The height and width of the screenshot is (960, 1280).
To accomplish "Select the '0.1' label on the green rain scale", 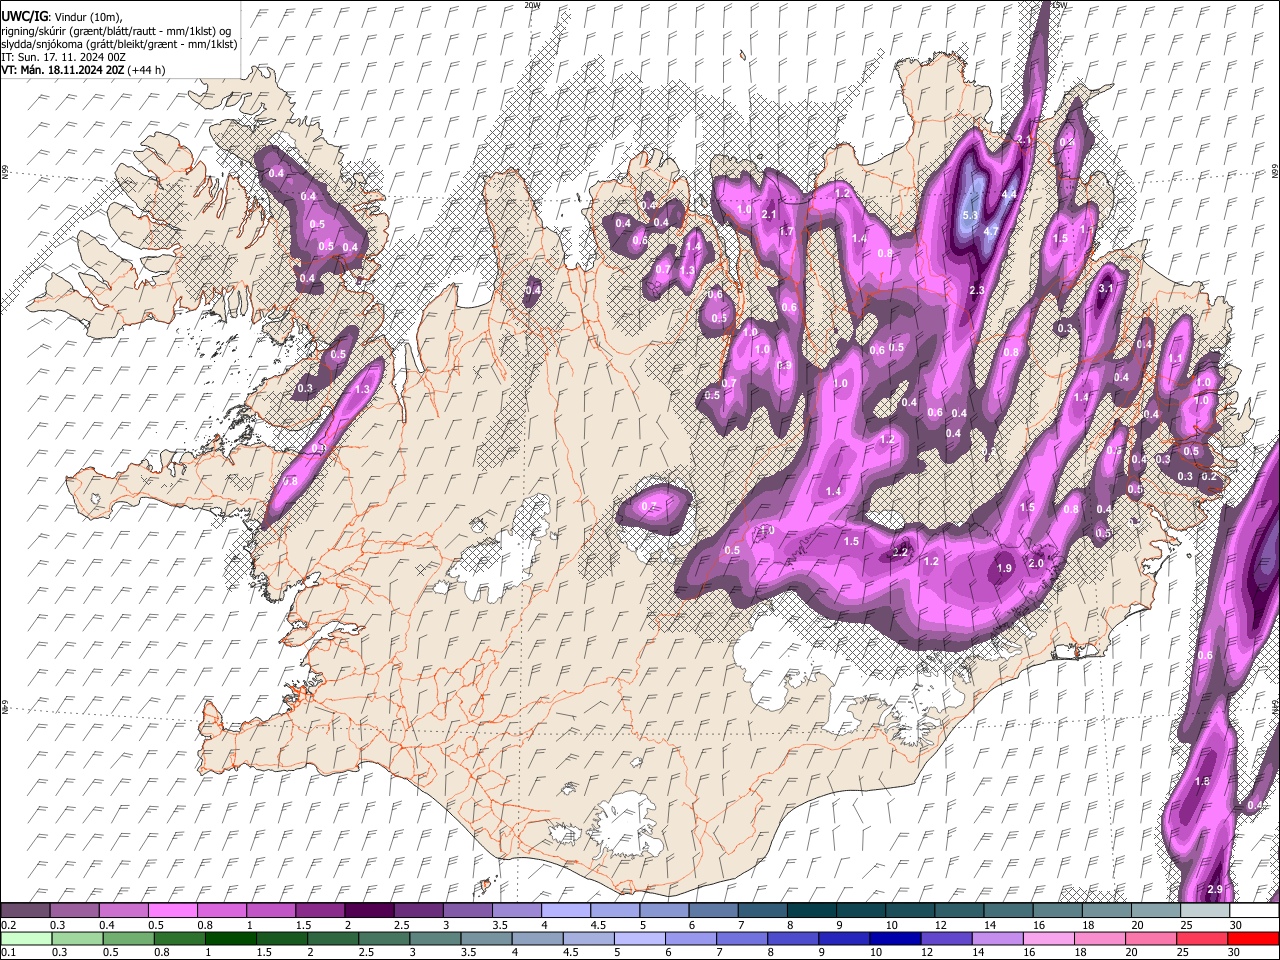I will click(7, 953).
